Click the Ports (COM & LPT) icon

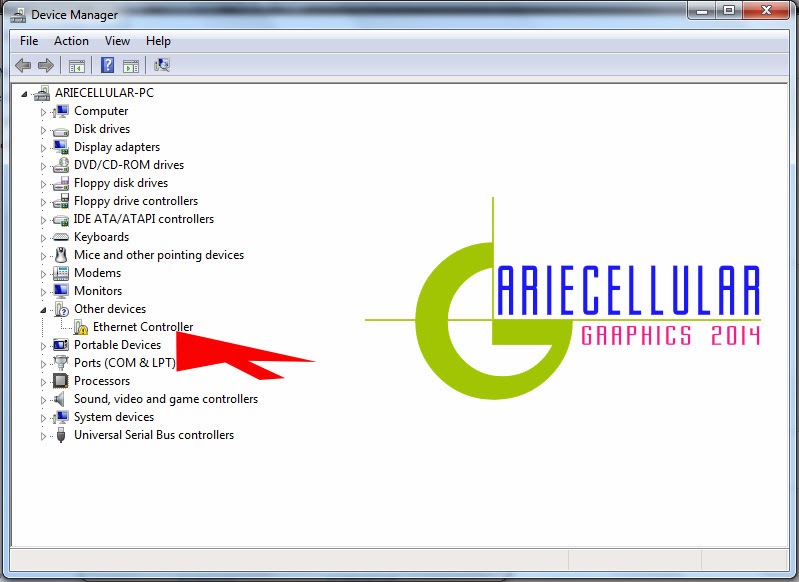61,363
